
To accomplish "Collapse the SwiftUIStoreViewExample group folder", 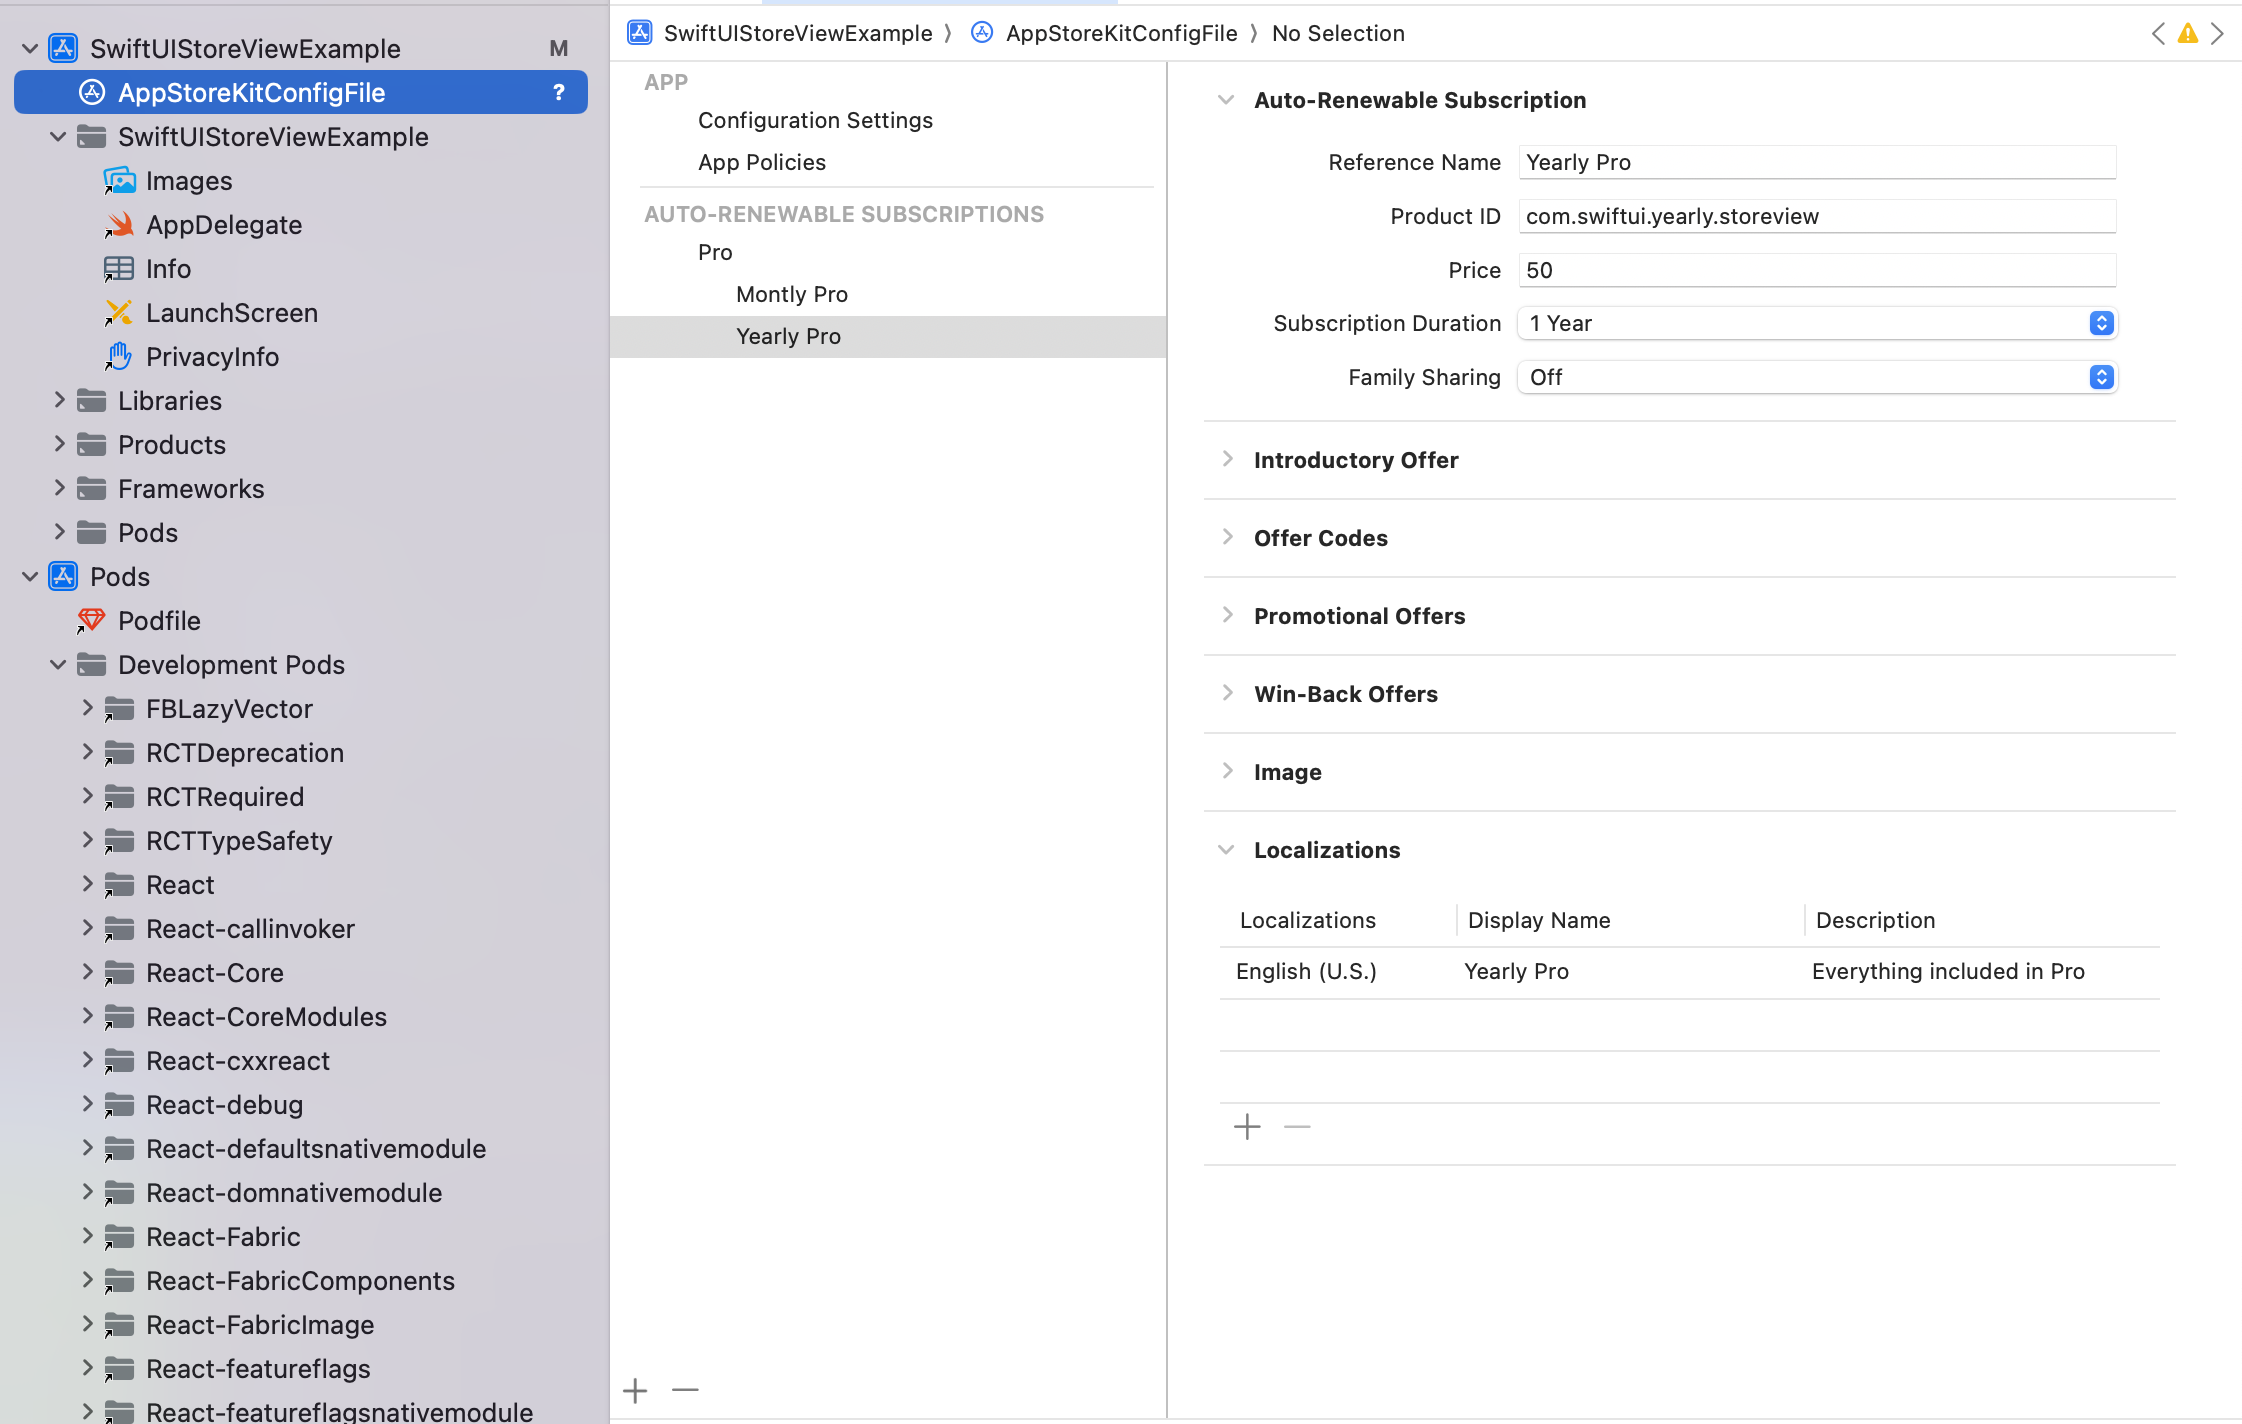I will pos(58,137).
